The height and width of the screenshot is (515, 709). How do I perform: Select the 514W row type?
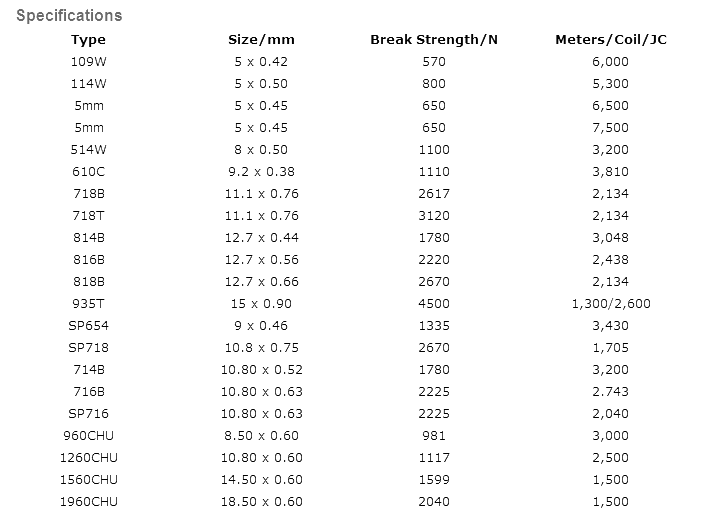pos(89,150)
